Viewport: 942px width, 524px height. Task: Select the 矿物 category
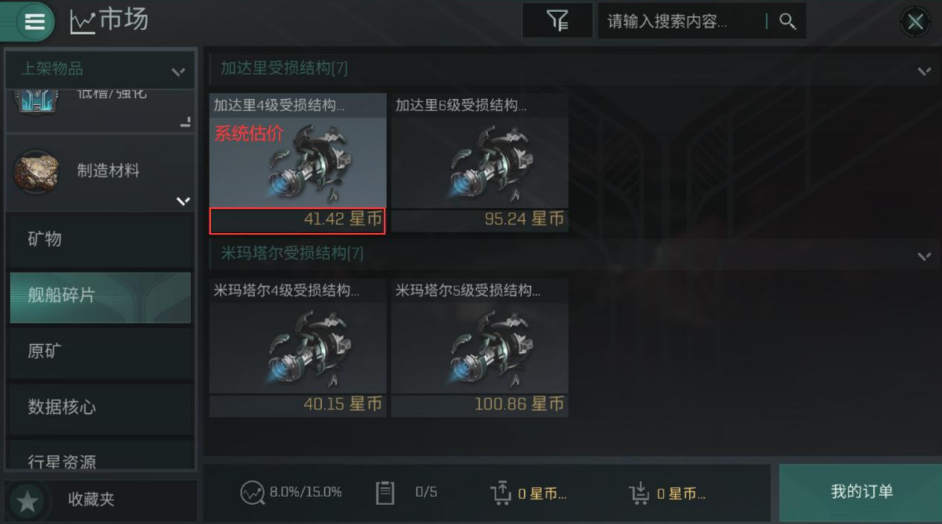(100, 240)
